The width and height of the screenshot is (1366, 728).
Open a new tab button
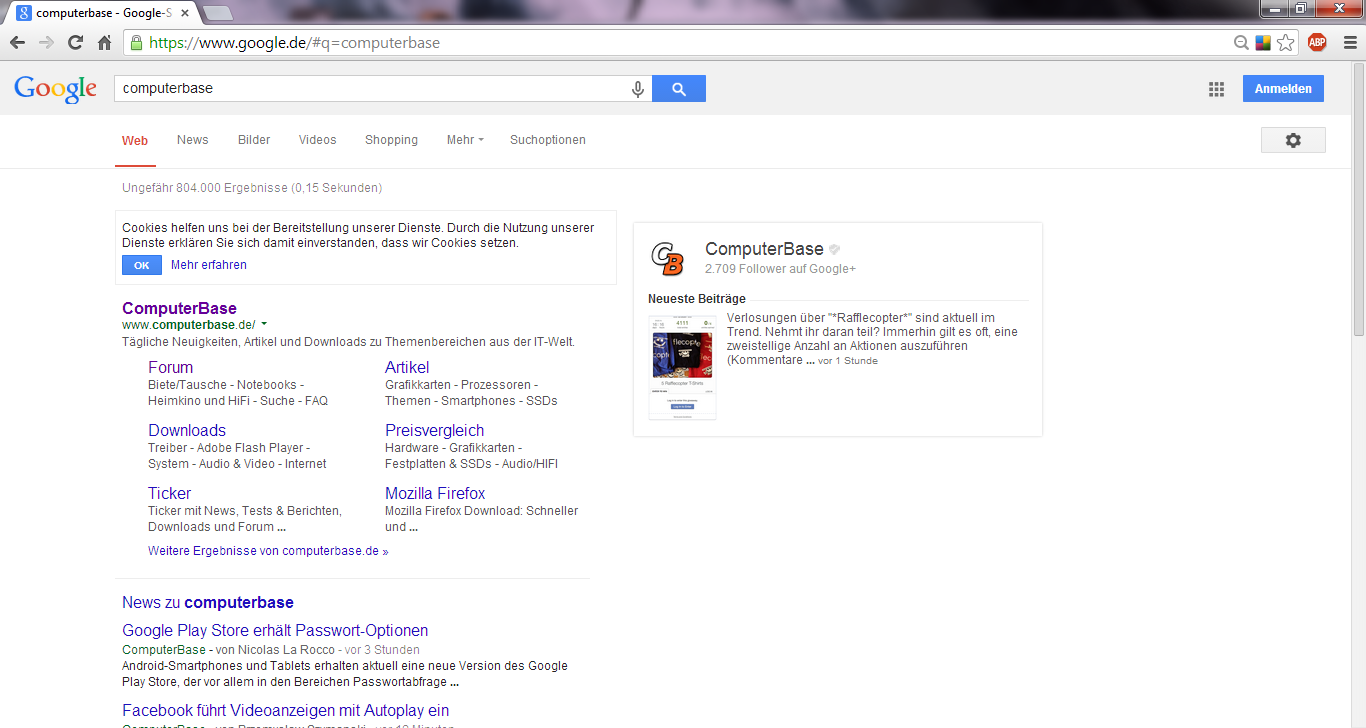pos(217,13)
